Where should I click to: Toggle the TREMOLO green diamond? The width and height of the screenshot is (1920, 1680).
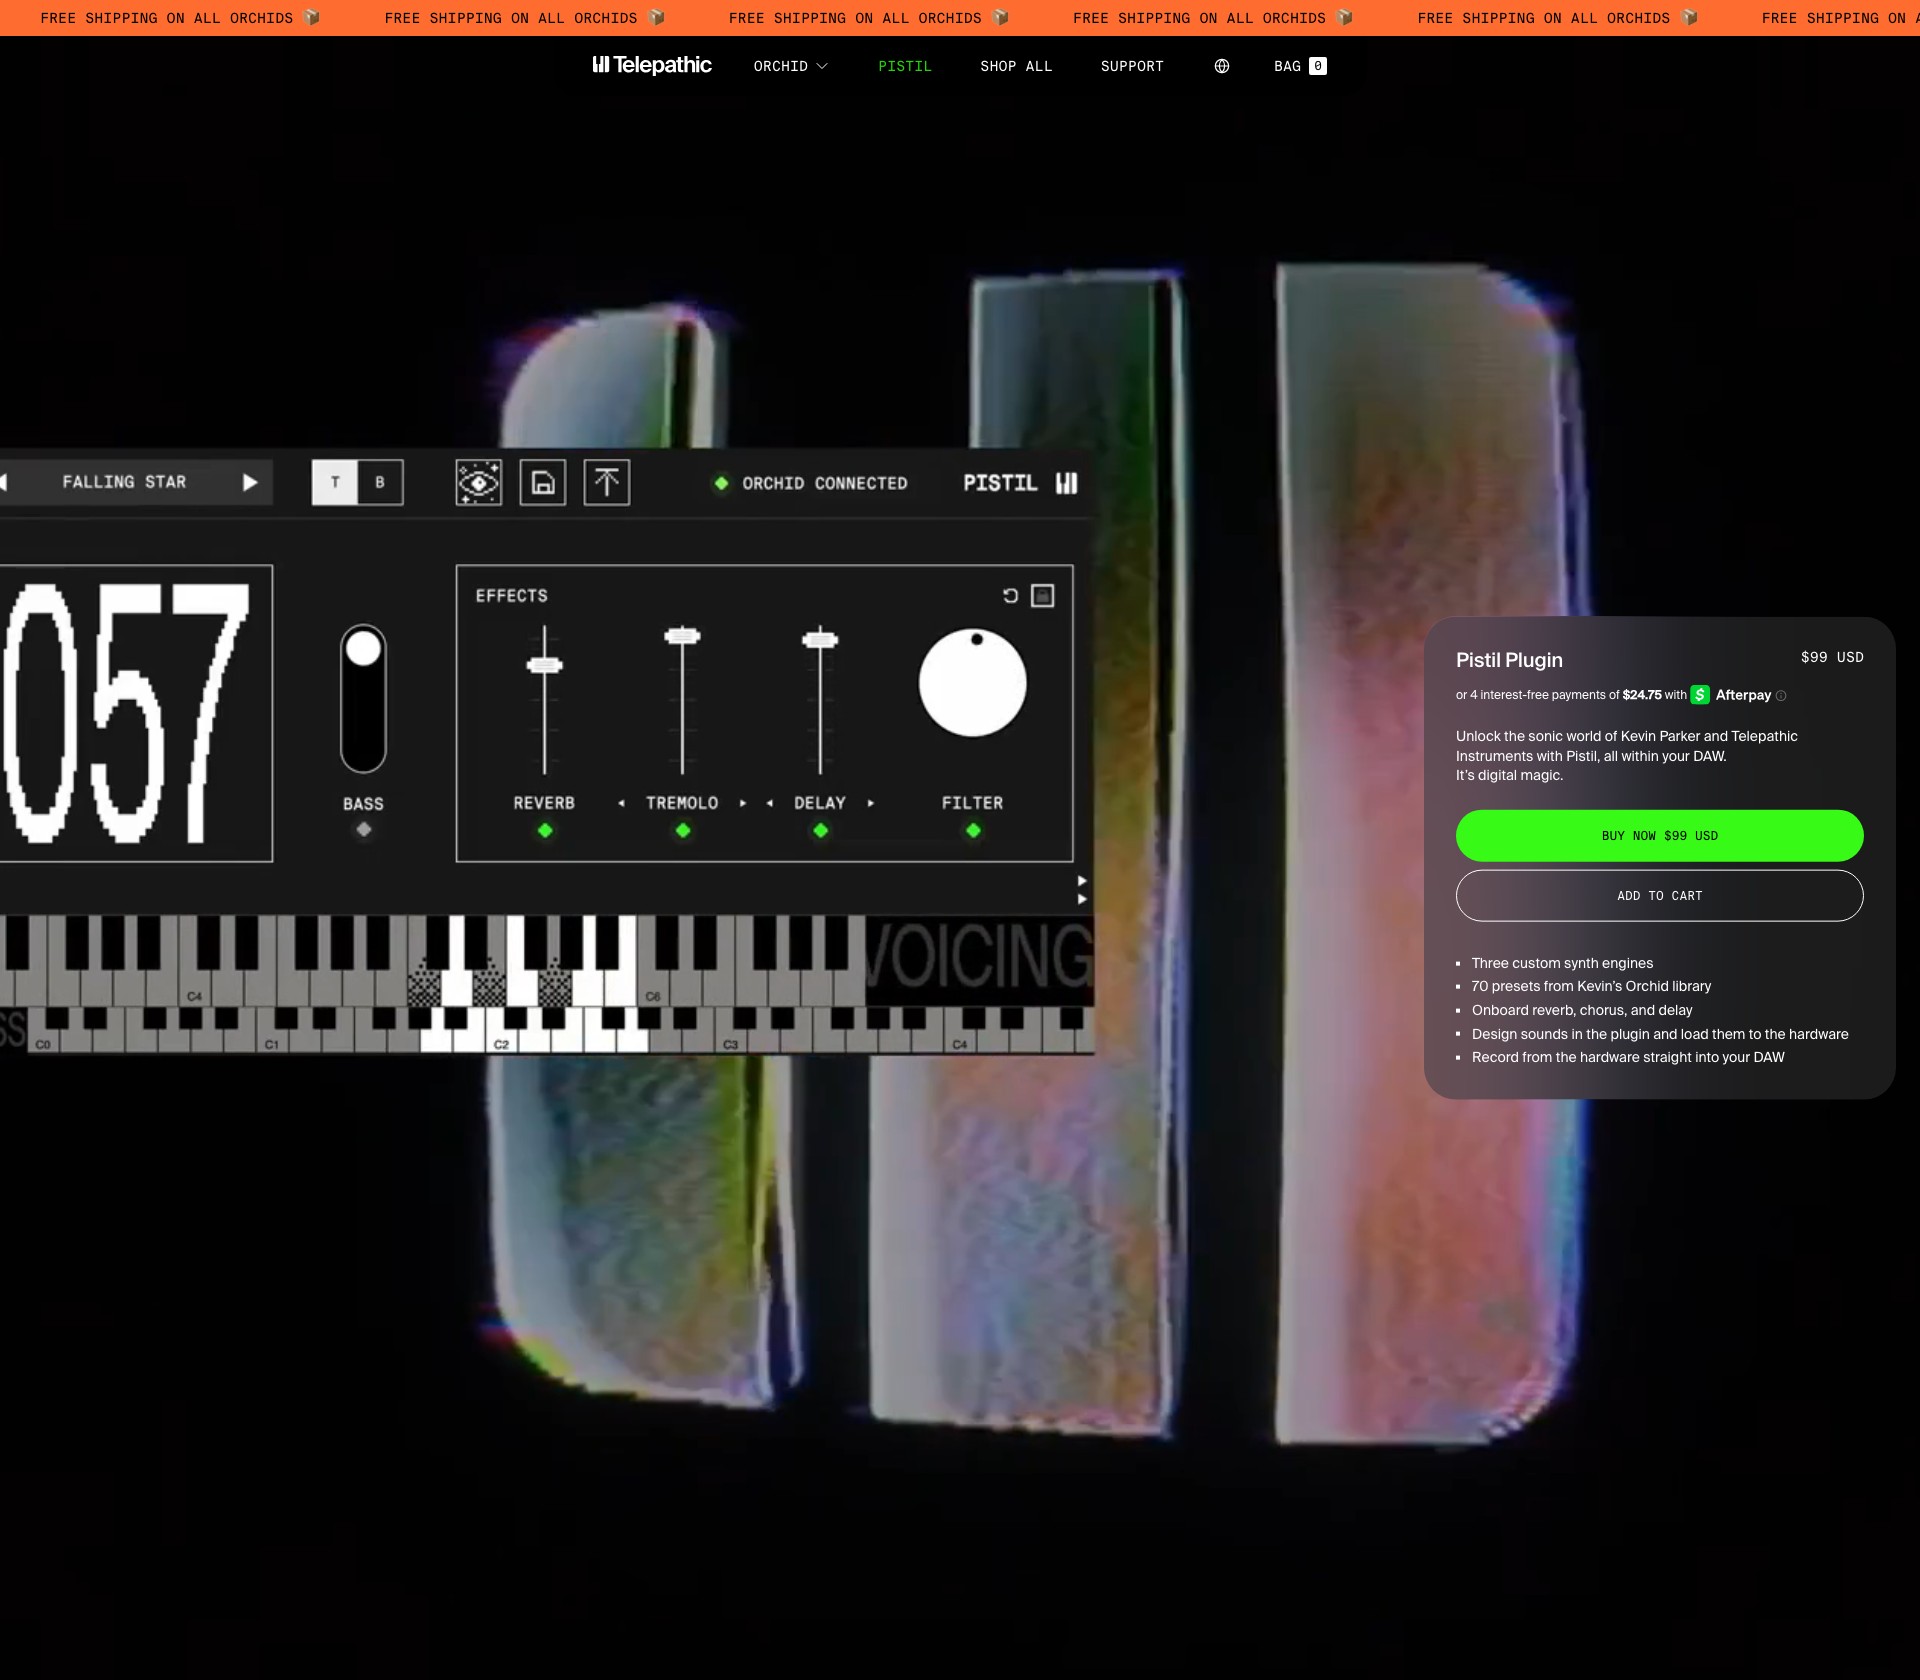[x=683, y=830]
